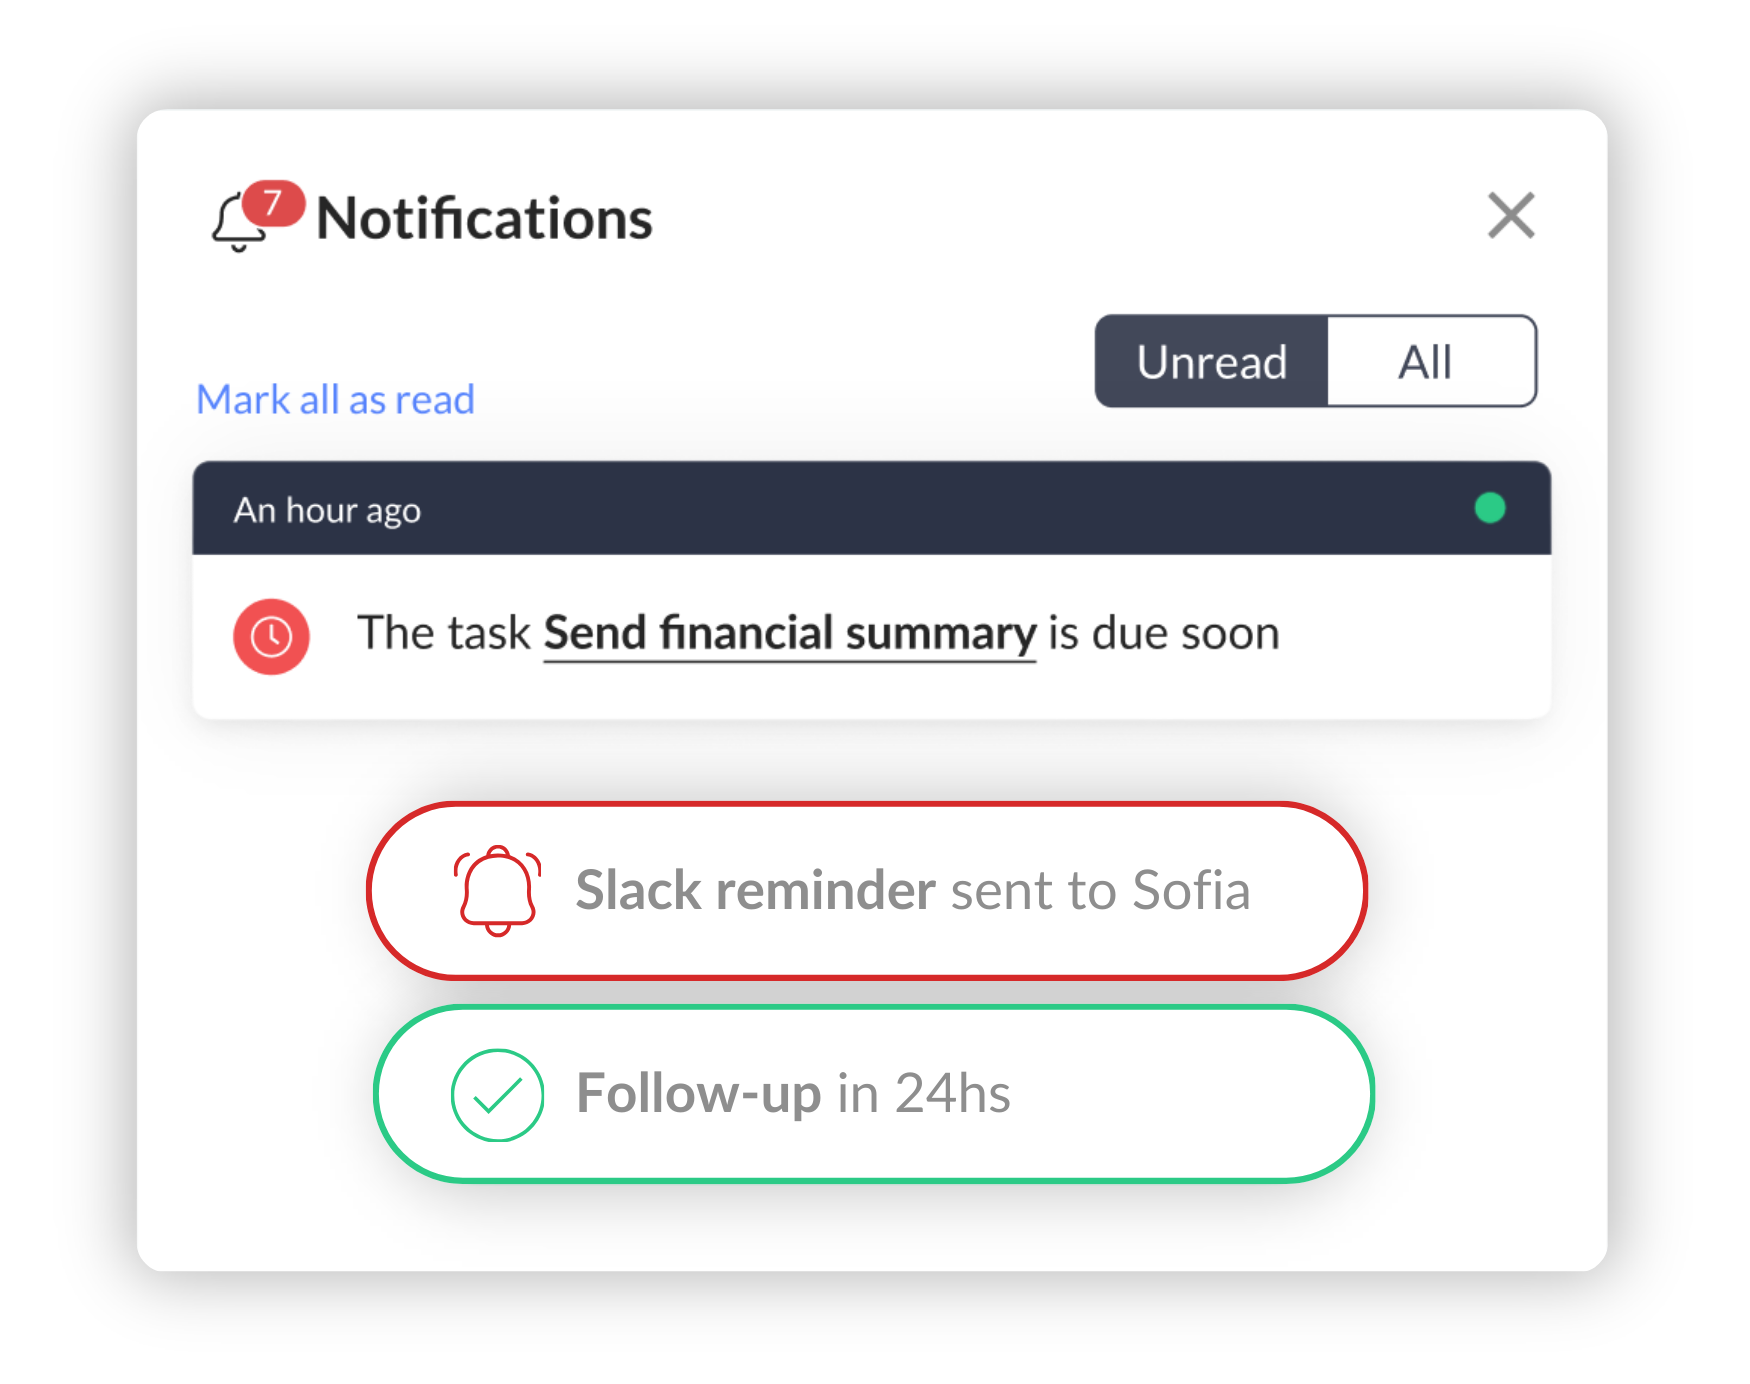
Task: Open the Follow-up in 24hs item
Action: pos(871,1096)
